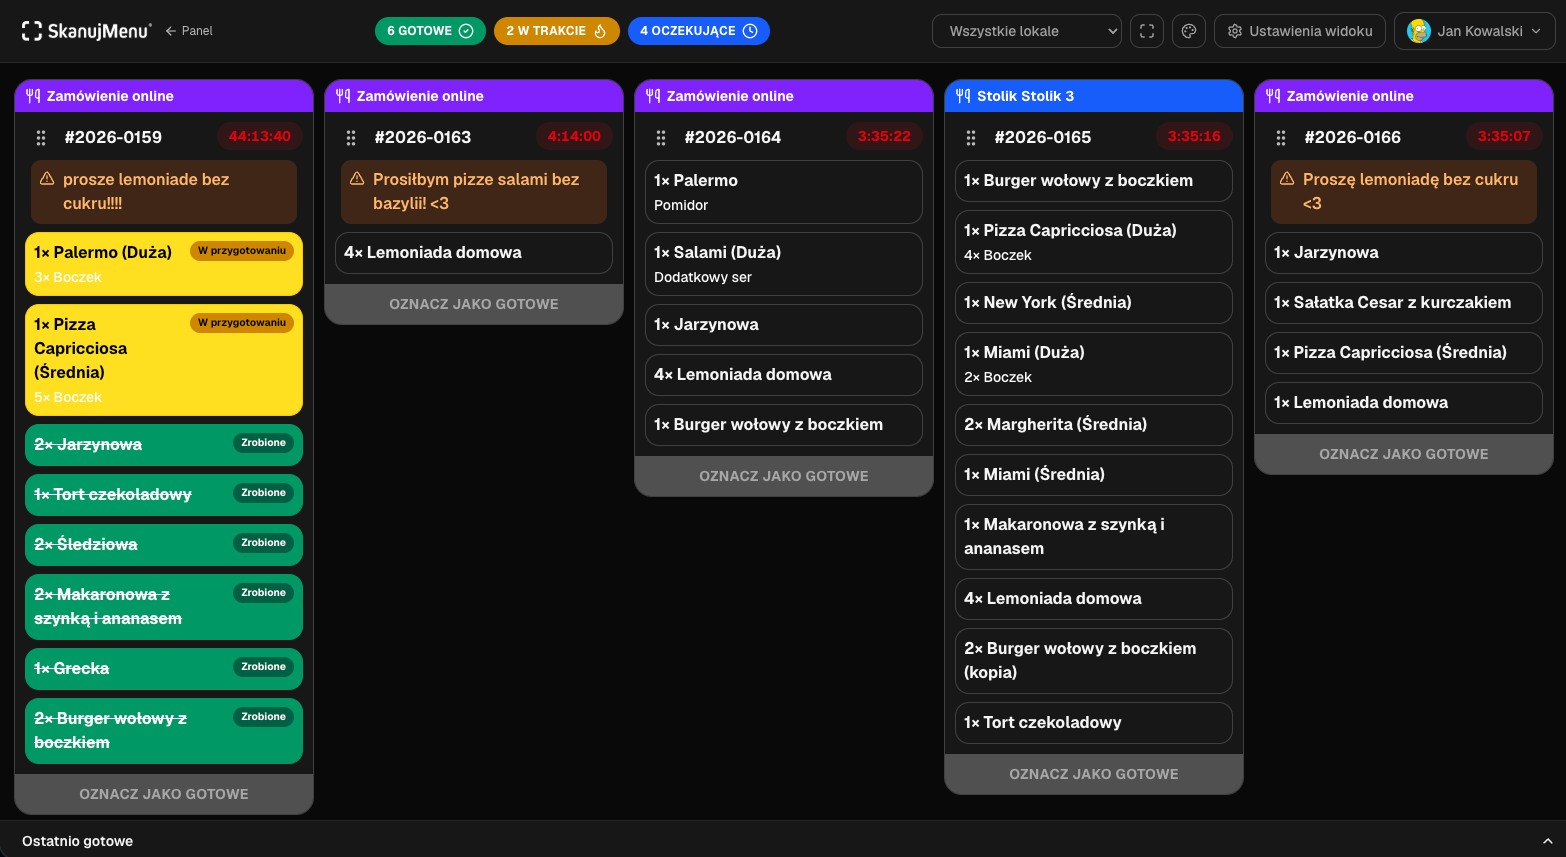Open Ustawienia widoku settings
1566x857 pixels.
tap(1300, 31)
